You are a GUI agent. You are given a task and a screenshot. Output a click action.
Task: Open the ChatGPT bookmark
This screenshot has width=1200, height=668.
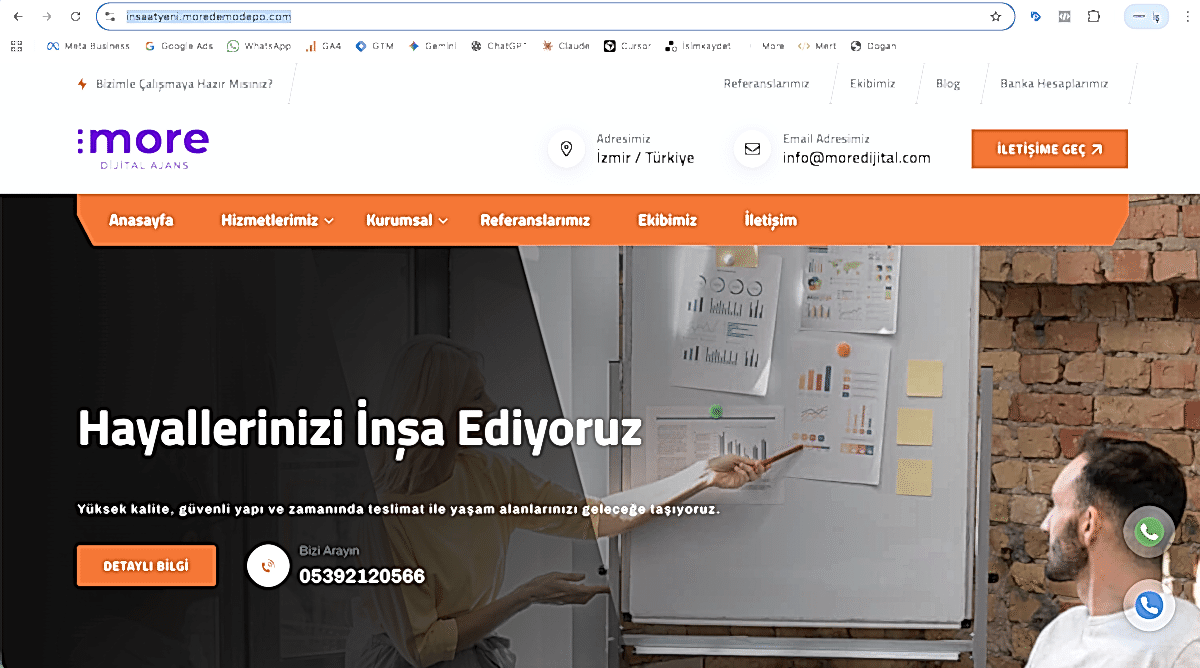(x=496, y=45)
